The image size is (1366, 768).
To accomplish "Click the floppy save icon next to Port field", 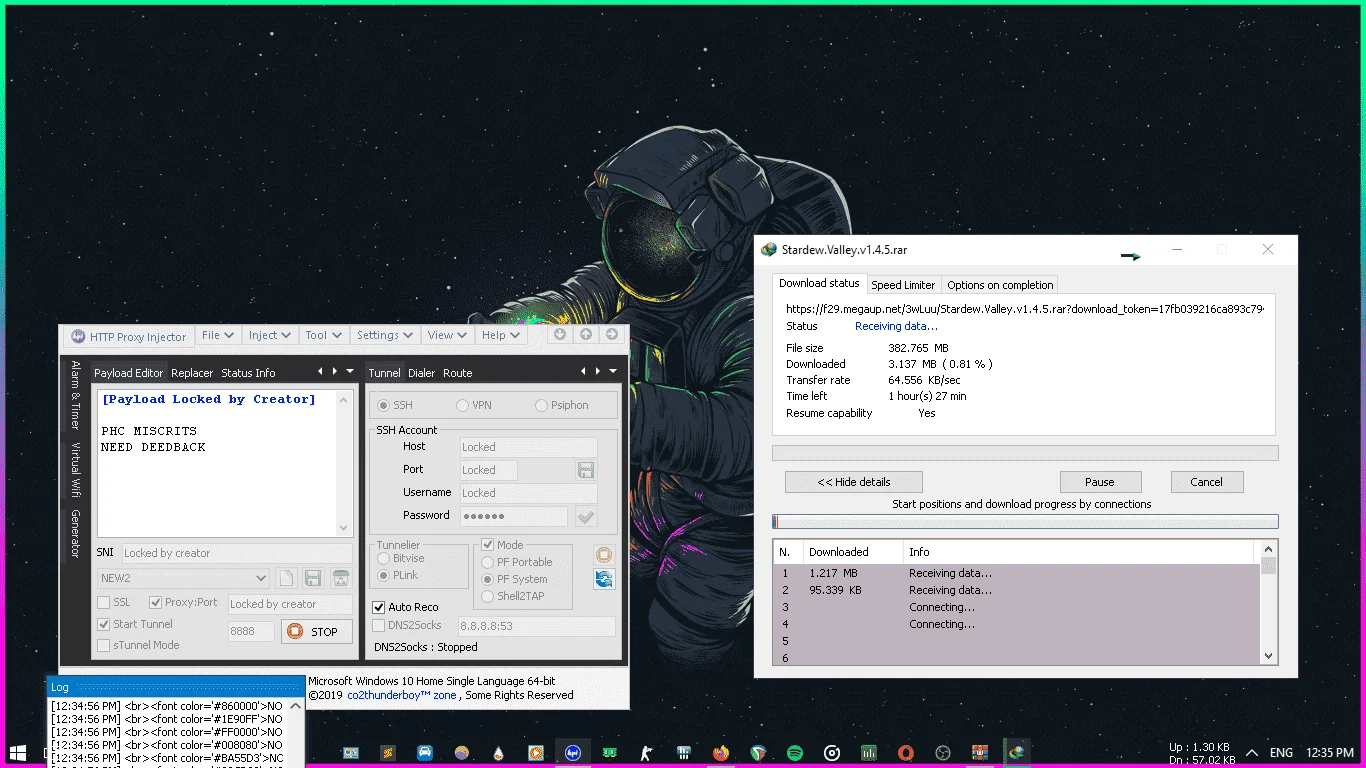I will [586, 470].
